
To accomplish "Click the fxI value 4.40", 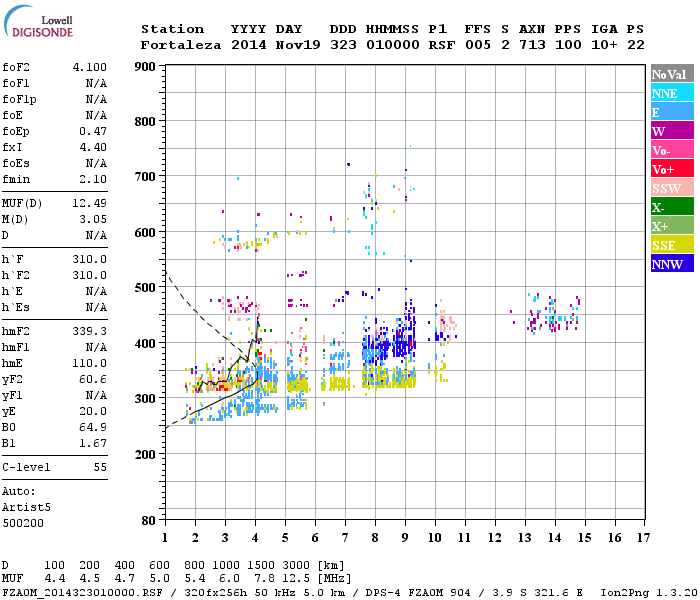I will [93, 147].
